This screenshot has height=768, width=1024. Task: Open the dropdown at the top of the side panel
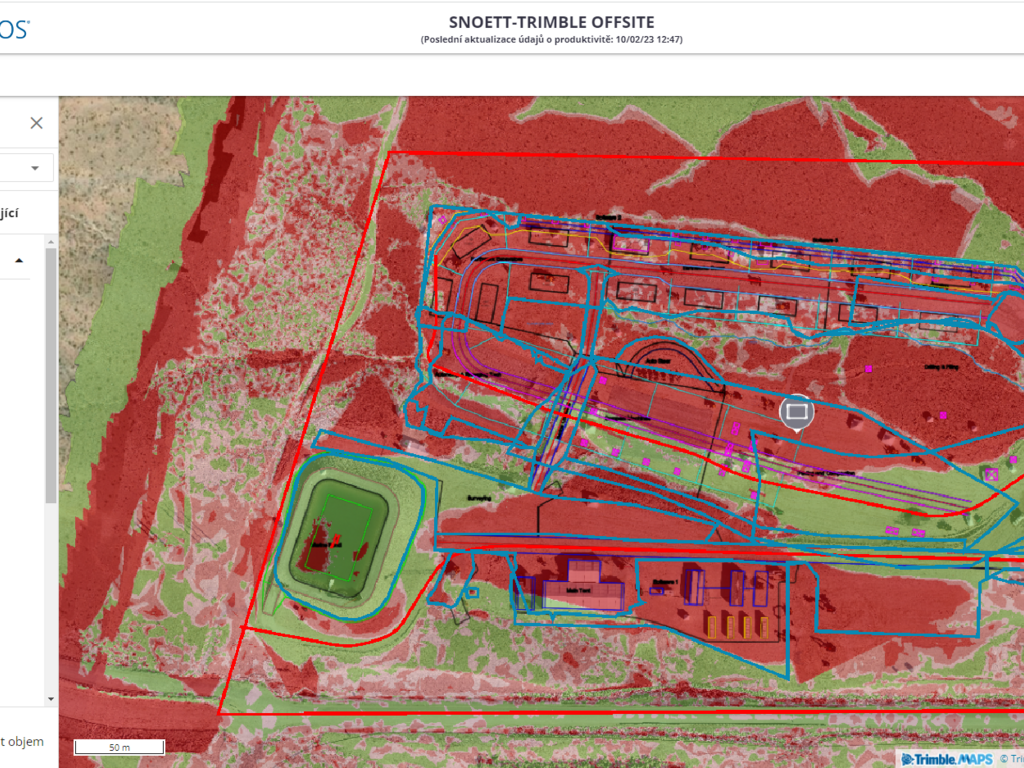[35, 167]
